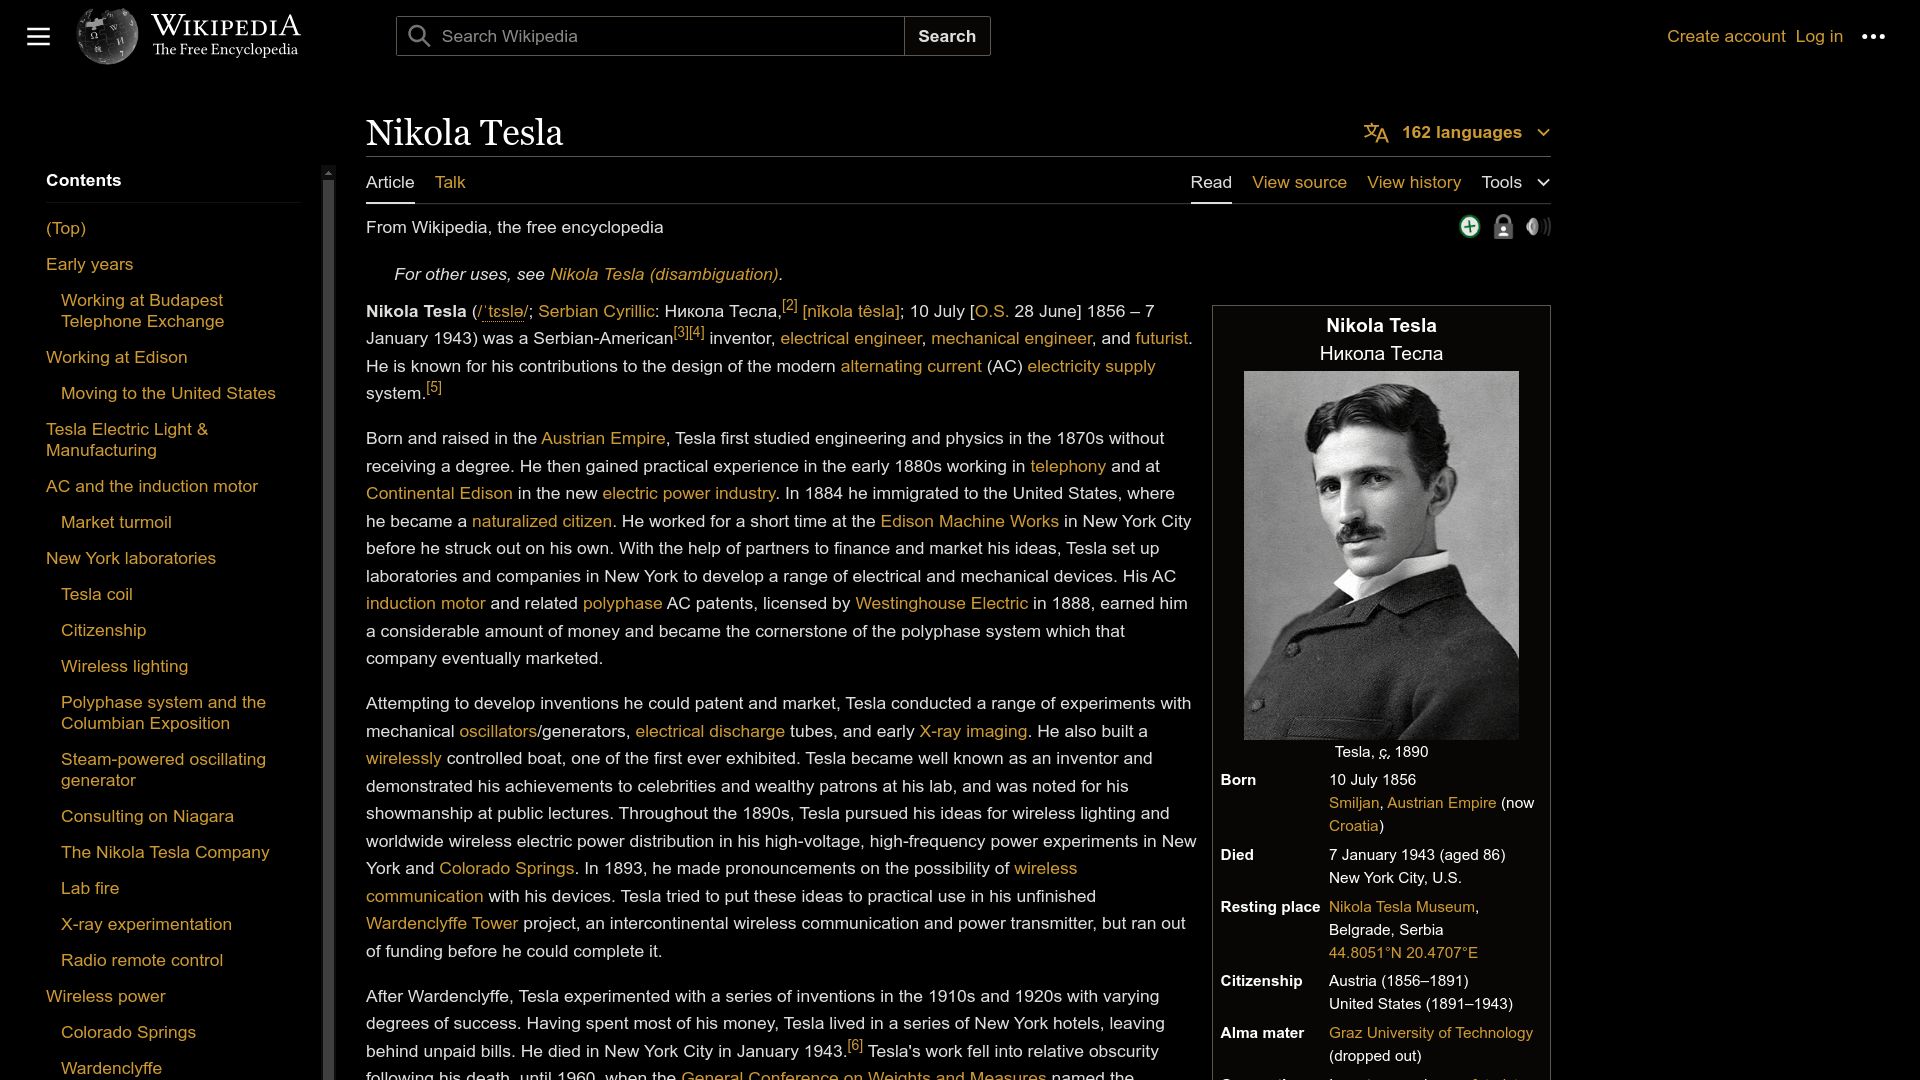Screen dimensions: 1920x1080
Task: Click the more options ellipsis icon
Action: [1873, 36]
